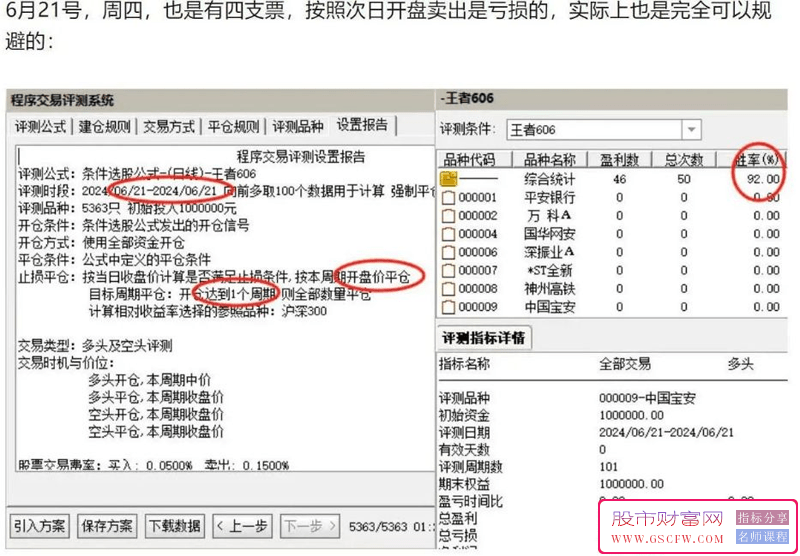Click the 多头 column label

pos(740,364)
